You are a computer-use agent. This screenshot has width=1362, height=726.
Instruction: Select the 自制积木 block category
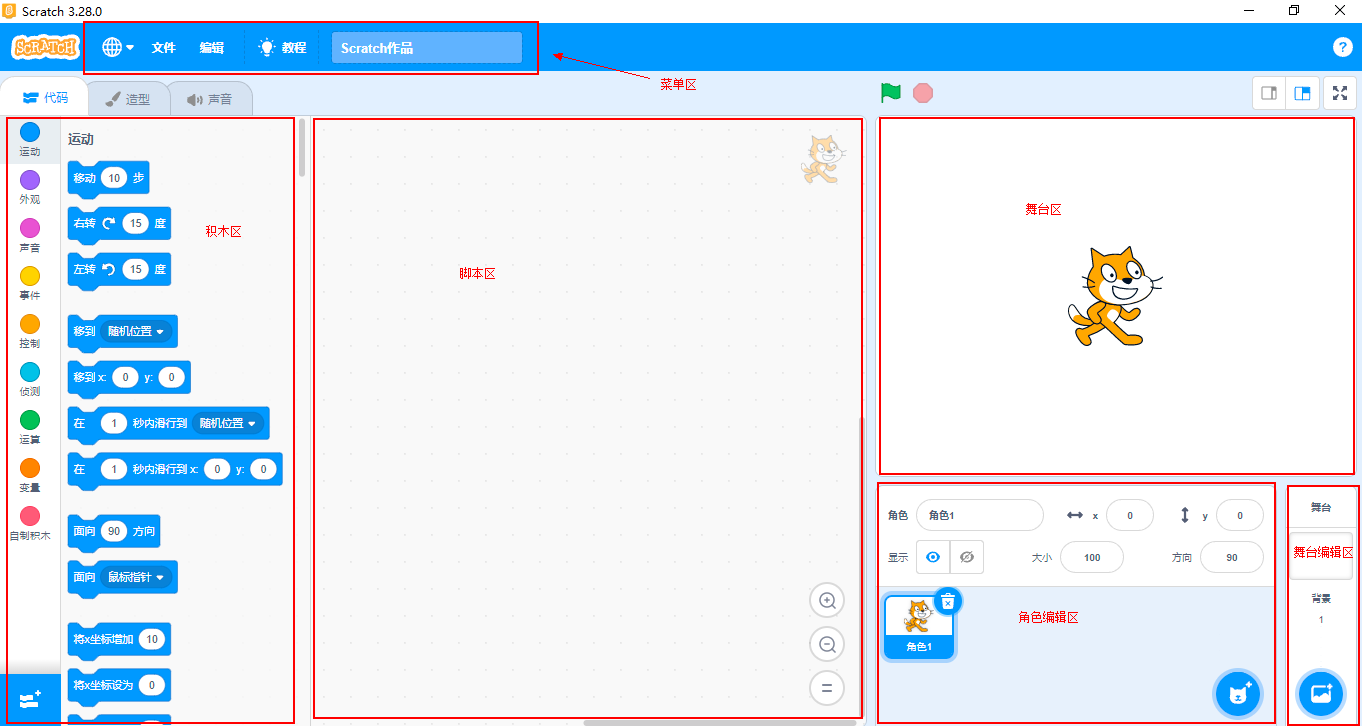[30, 523]
